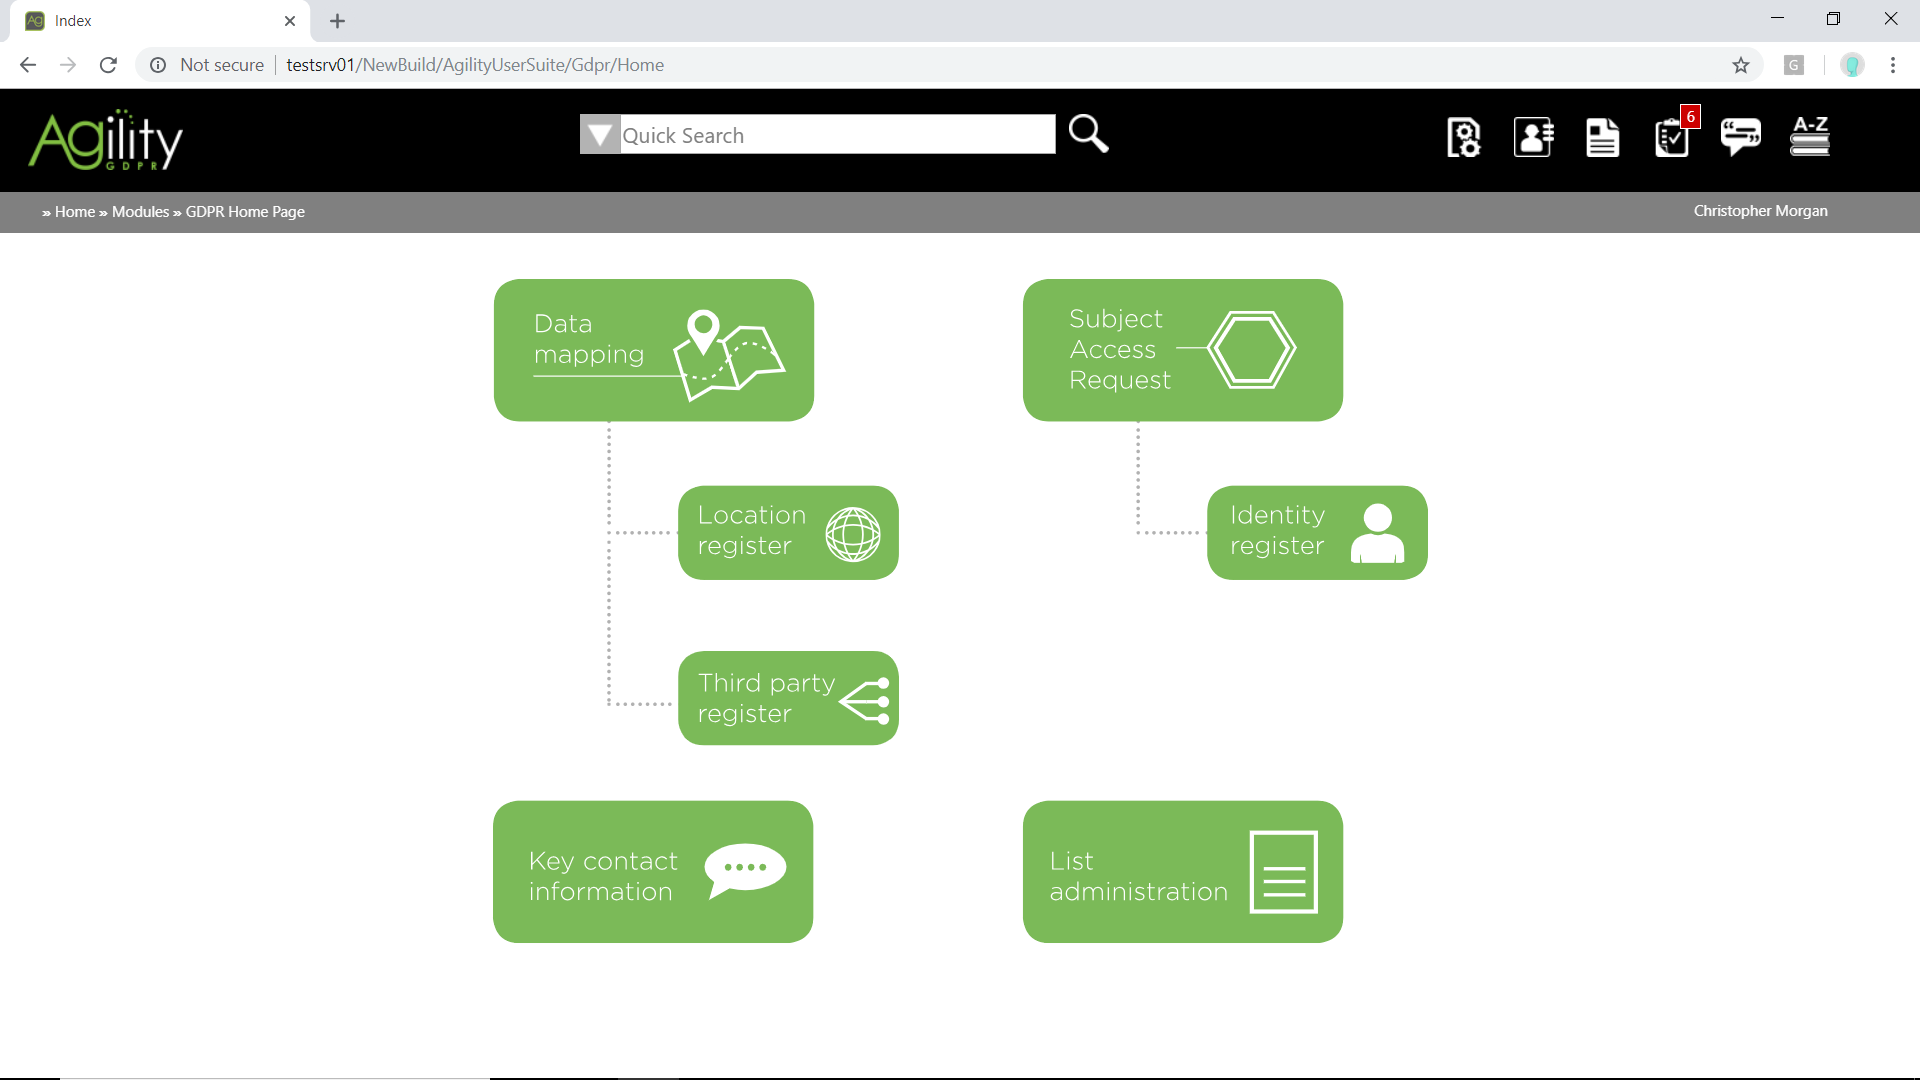Go to Modules breadcrumb link
This screenshot has height=1080, width=1920.
(x=140, y=212)
